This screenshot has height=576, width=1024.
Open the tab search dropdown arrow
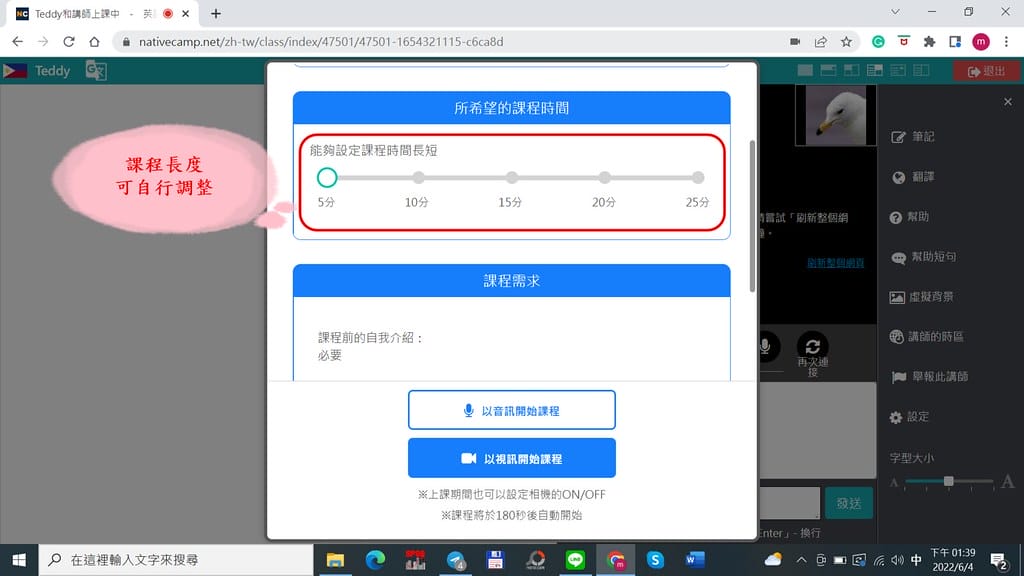pyautogui.click(x=895, y=12)
